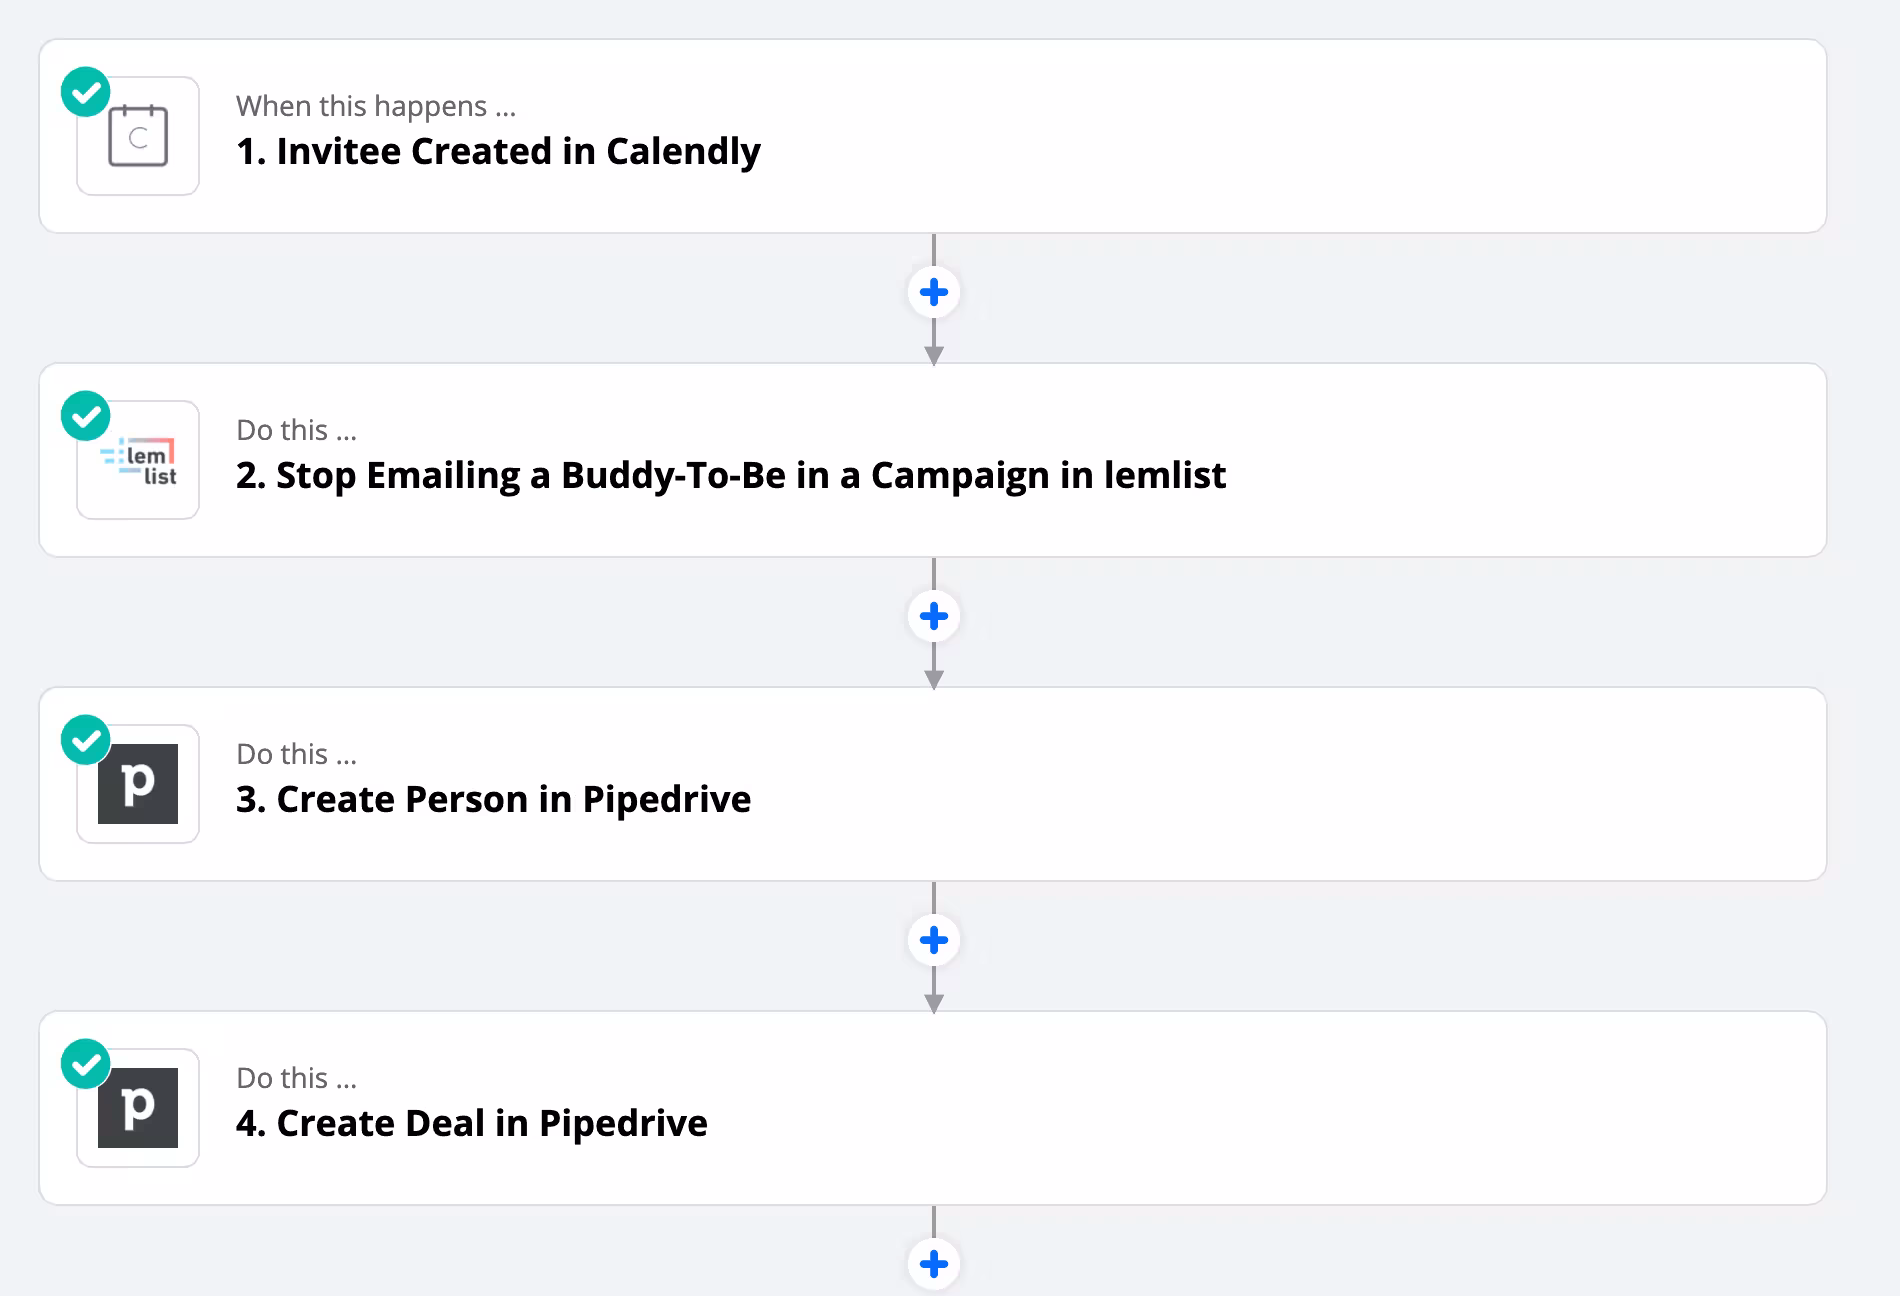Click the green checkmark on the Calendly step
The height and width of the screenshot is (1296, 1900).
tap(86, 92)
